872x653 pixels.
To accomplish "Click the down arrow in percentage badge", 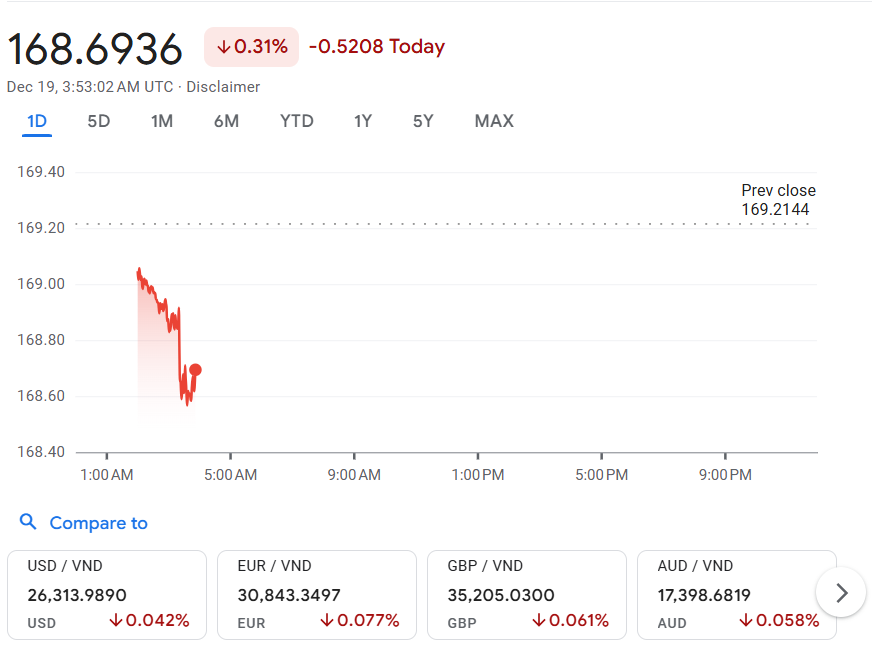I will click(x=223, y=47).
